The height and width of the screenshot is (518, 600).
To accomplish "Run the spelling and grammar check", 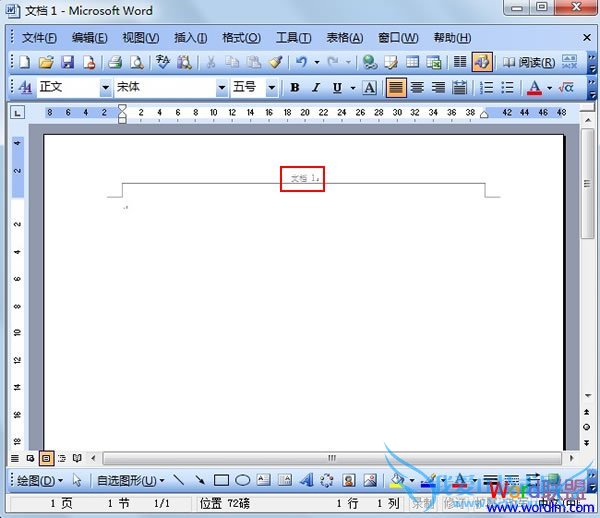I will pyautogui.click(x=163, y=62).
